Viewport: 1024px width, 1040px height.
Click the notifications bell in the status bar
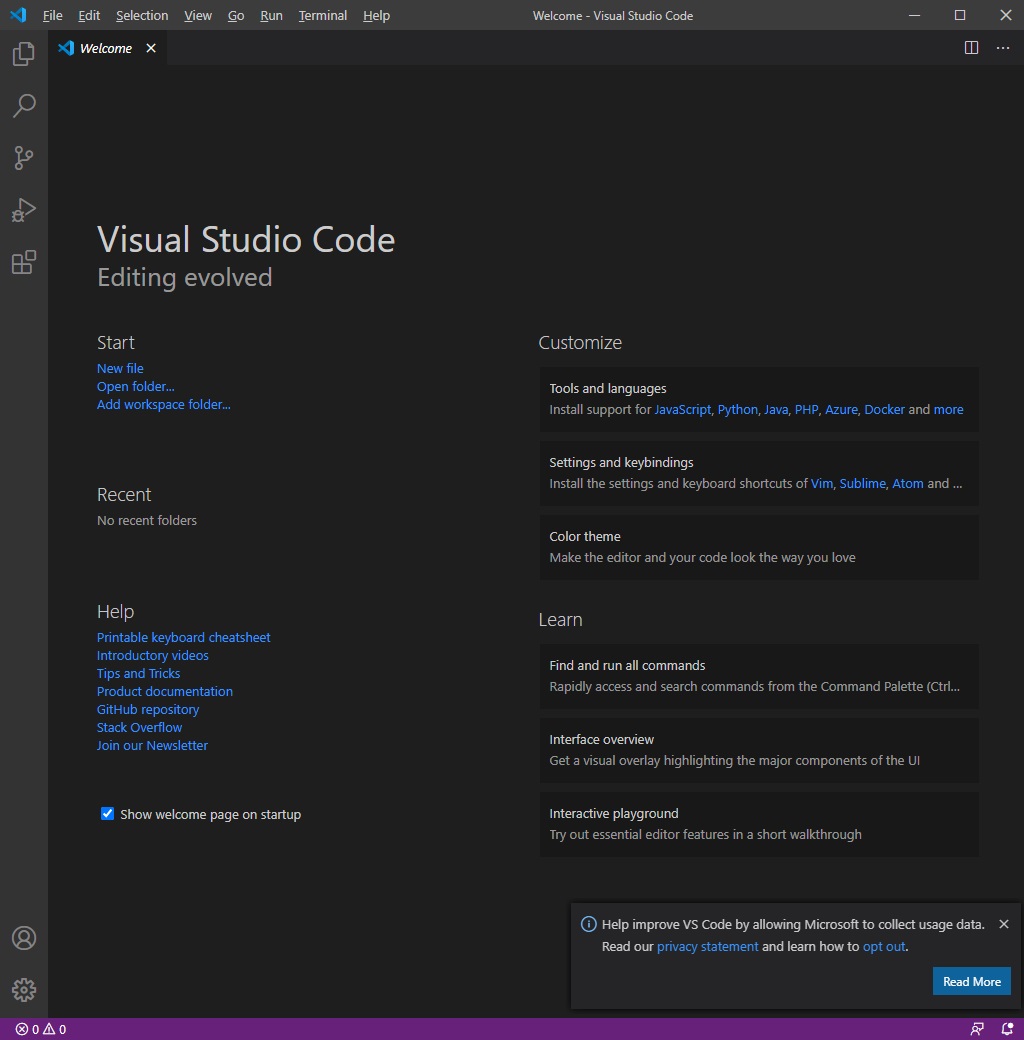point(1007,1029)
